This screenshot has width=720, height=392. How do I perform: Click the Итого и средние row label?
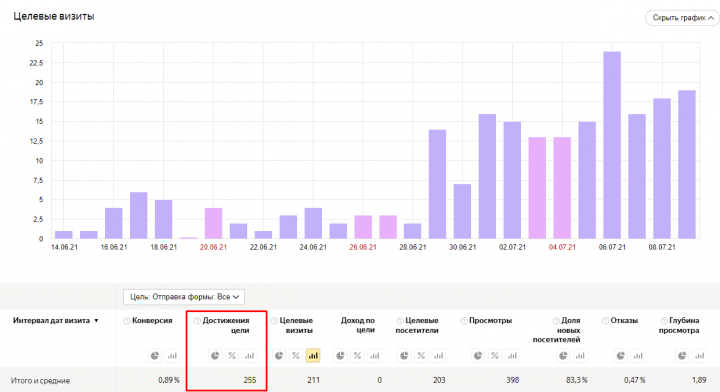40,381
